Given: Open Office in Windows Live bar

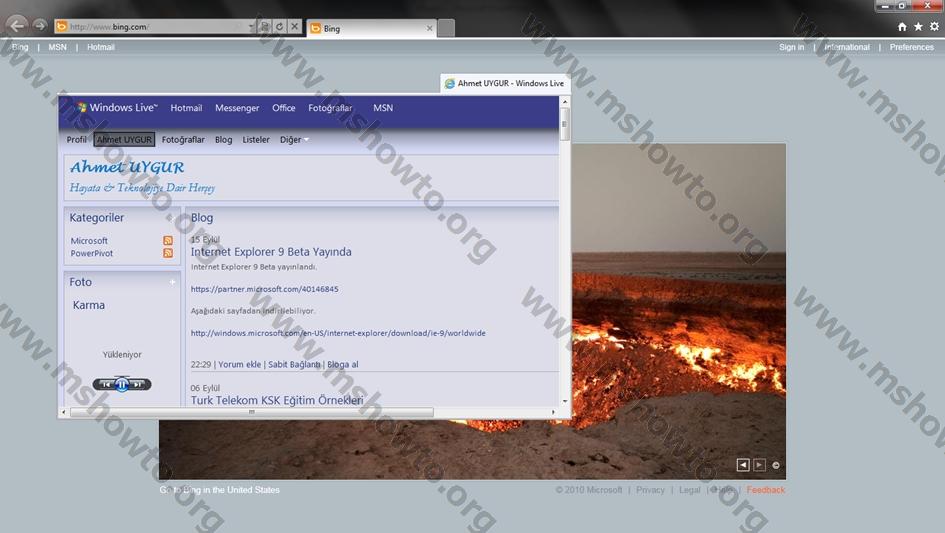Looking at the screenshot, I should pos(283,108).
